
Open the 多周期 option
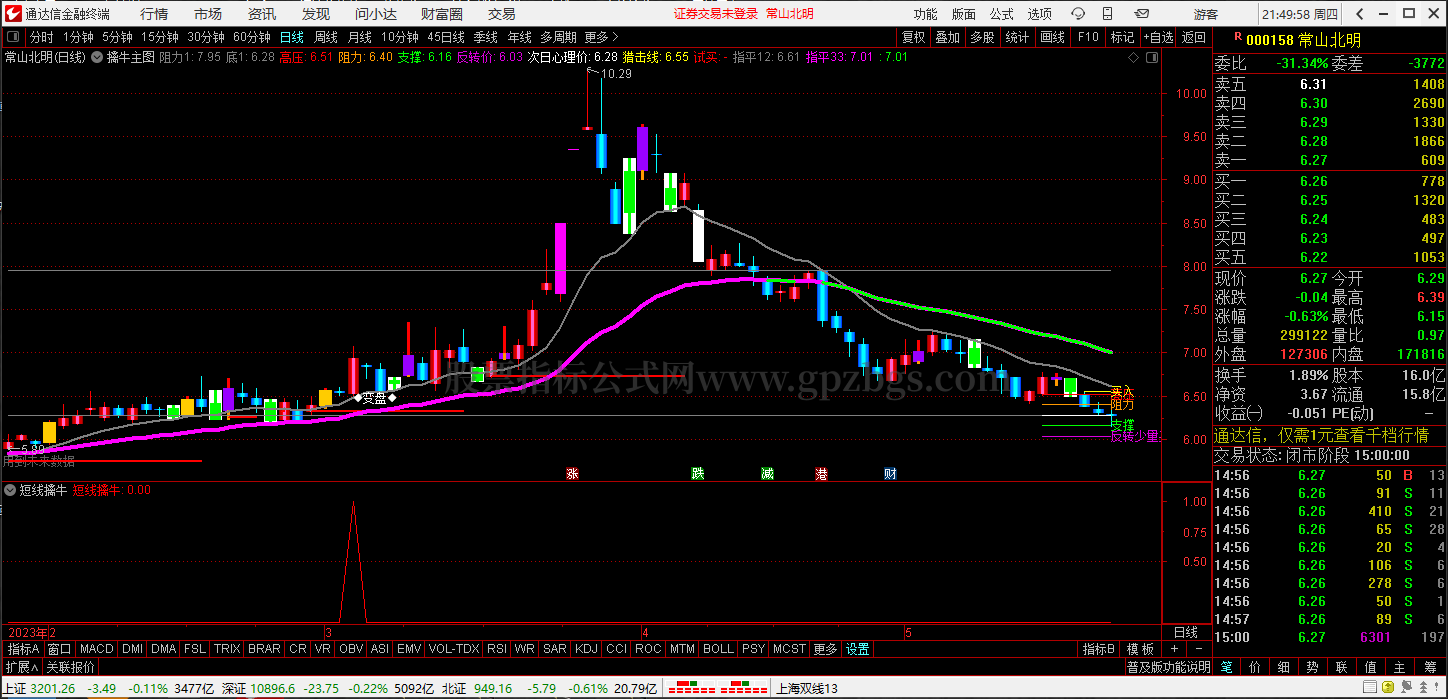pos(558,37)
